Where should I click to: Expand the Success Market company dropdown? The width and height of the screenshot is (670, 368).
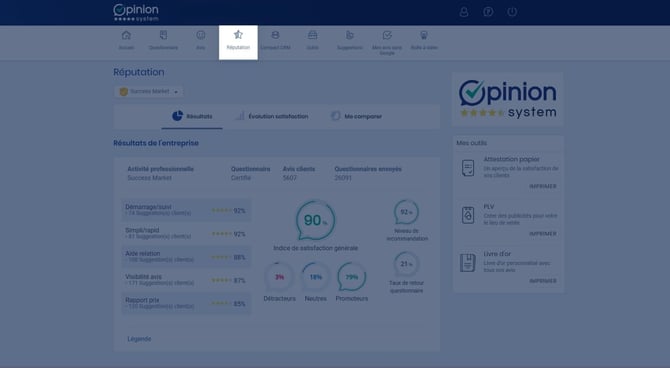click(x=149, y=91)
